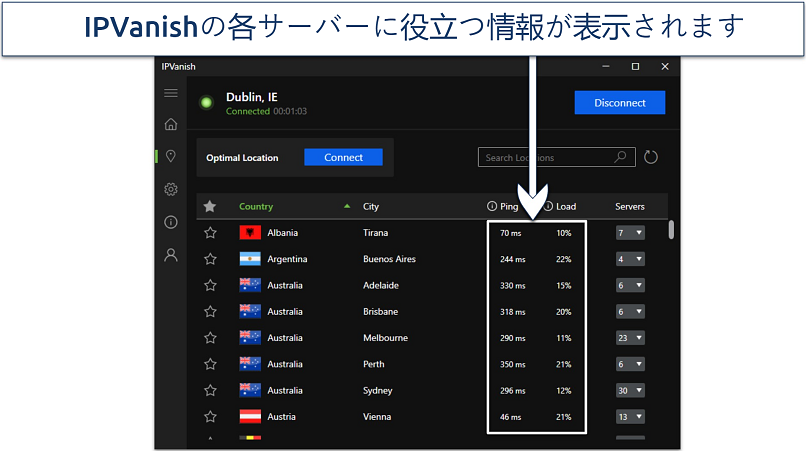Open the hamburger menu in sidebar
806x451 pixels.
pos(171,93)
